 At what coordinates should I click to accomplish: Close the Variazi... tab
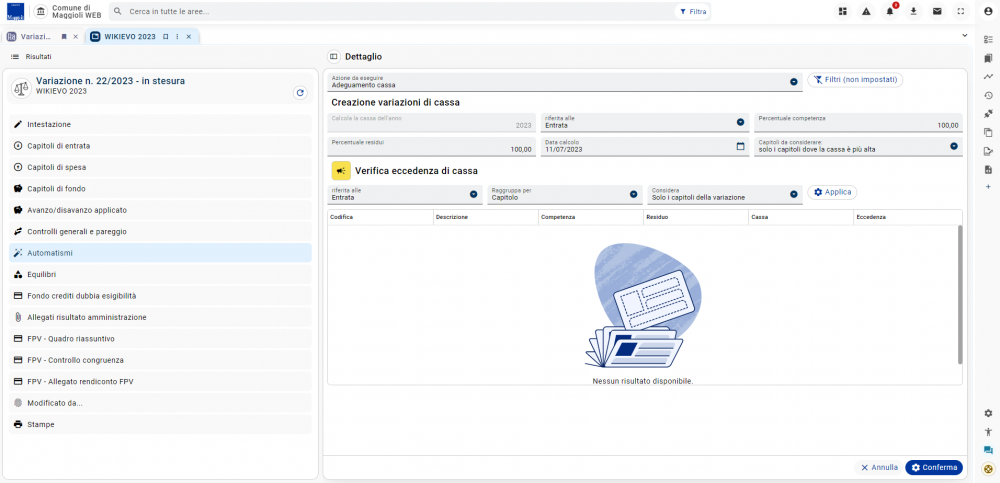click(75, 36)
